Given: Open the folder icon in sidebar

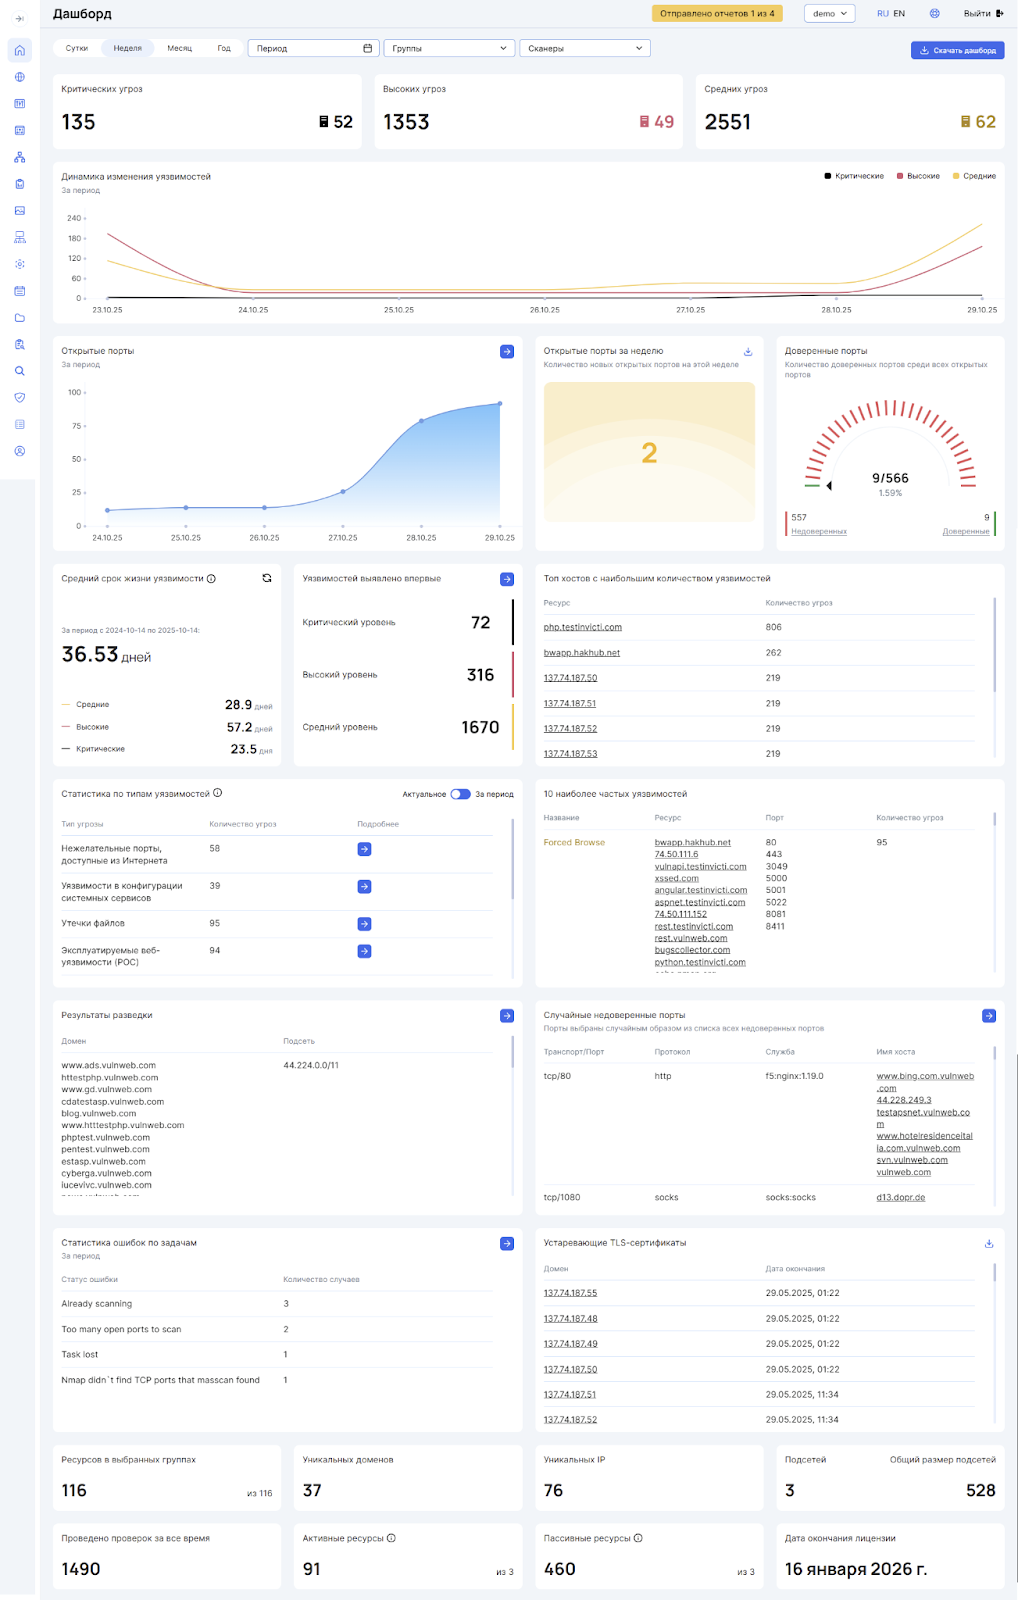Looking at the screenshot, I should tap(19, 318).
